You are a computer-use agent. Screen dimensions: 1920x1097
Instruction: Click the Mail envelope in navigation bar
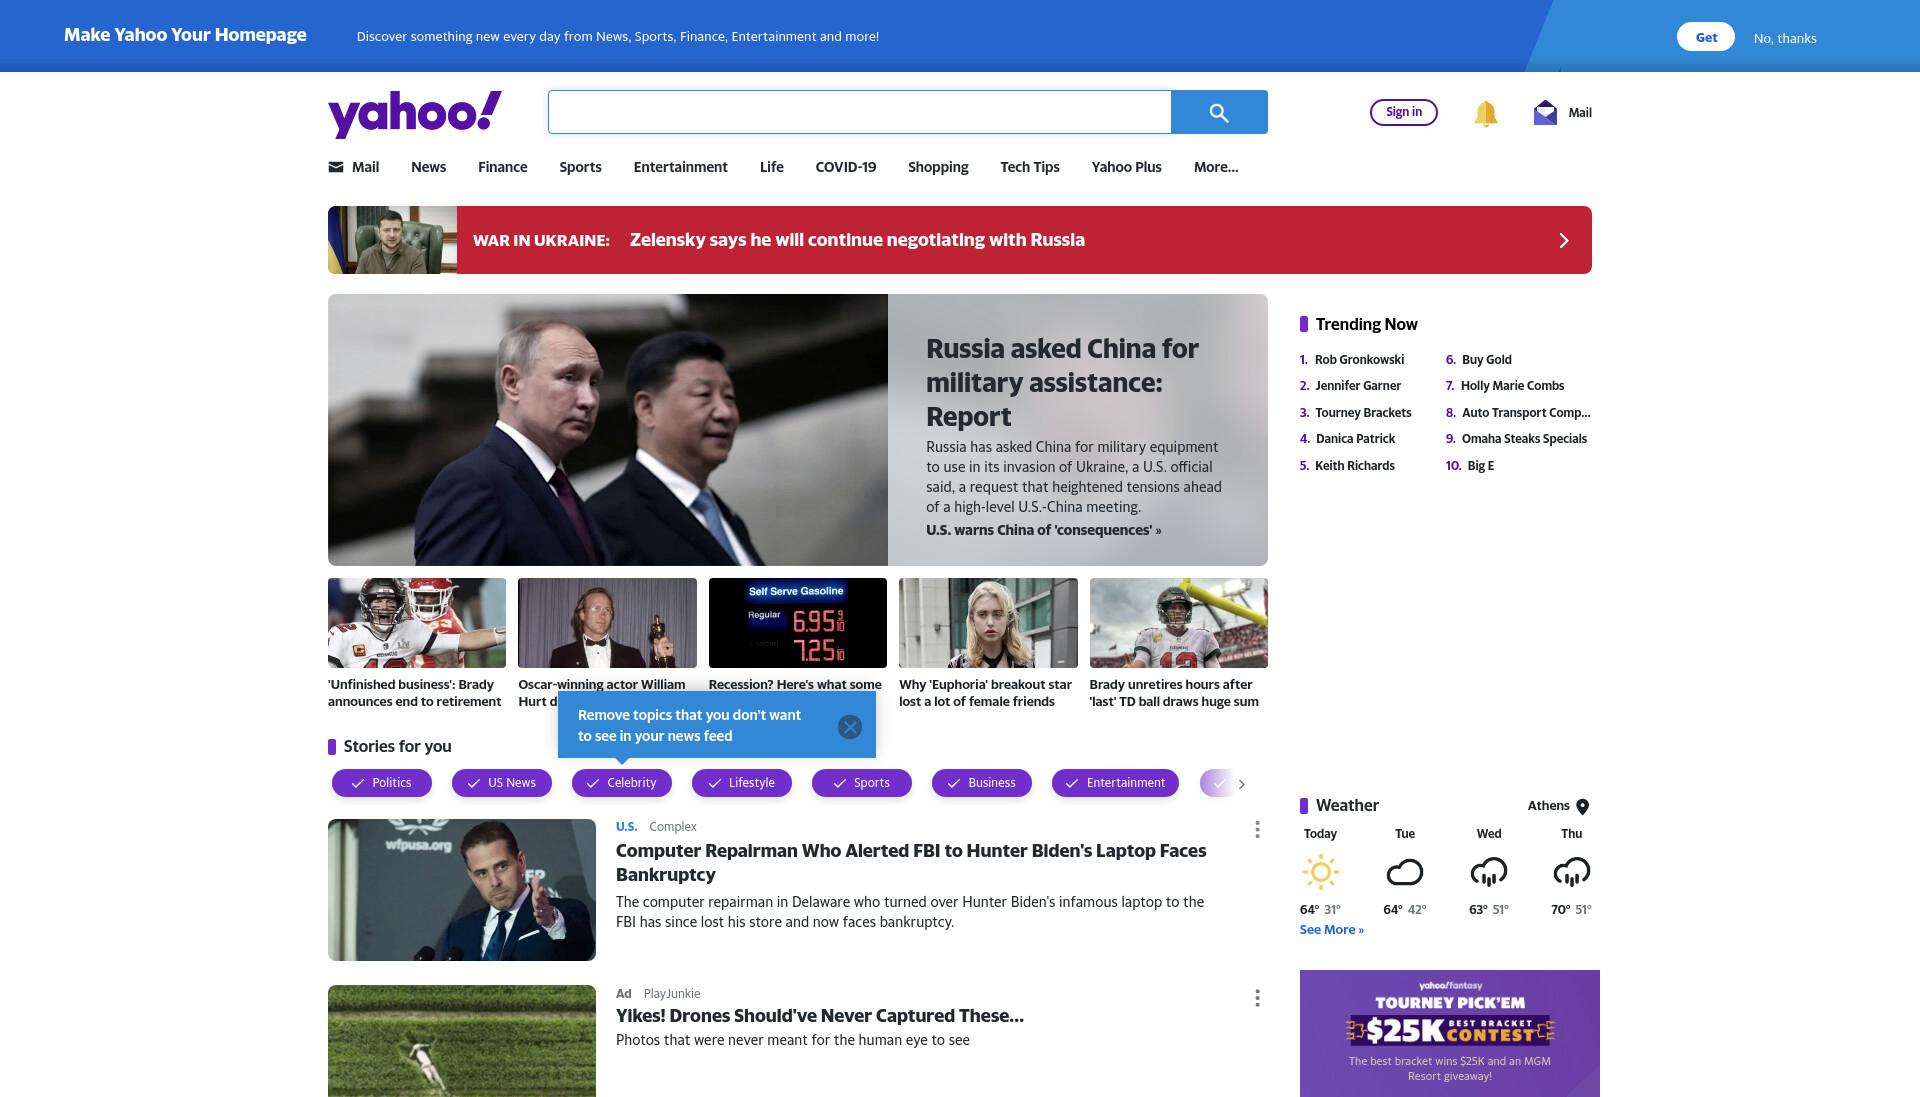[336, 167]
